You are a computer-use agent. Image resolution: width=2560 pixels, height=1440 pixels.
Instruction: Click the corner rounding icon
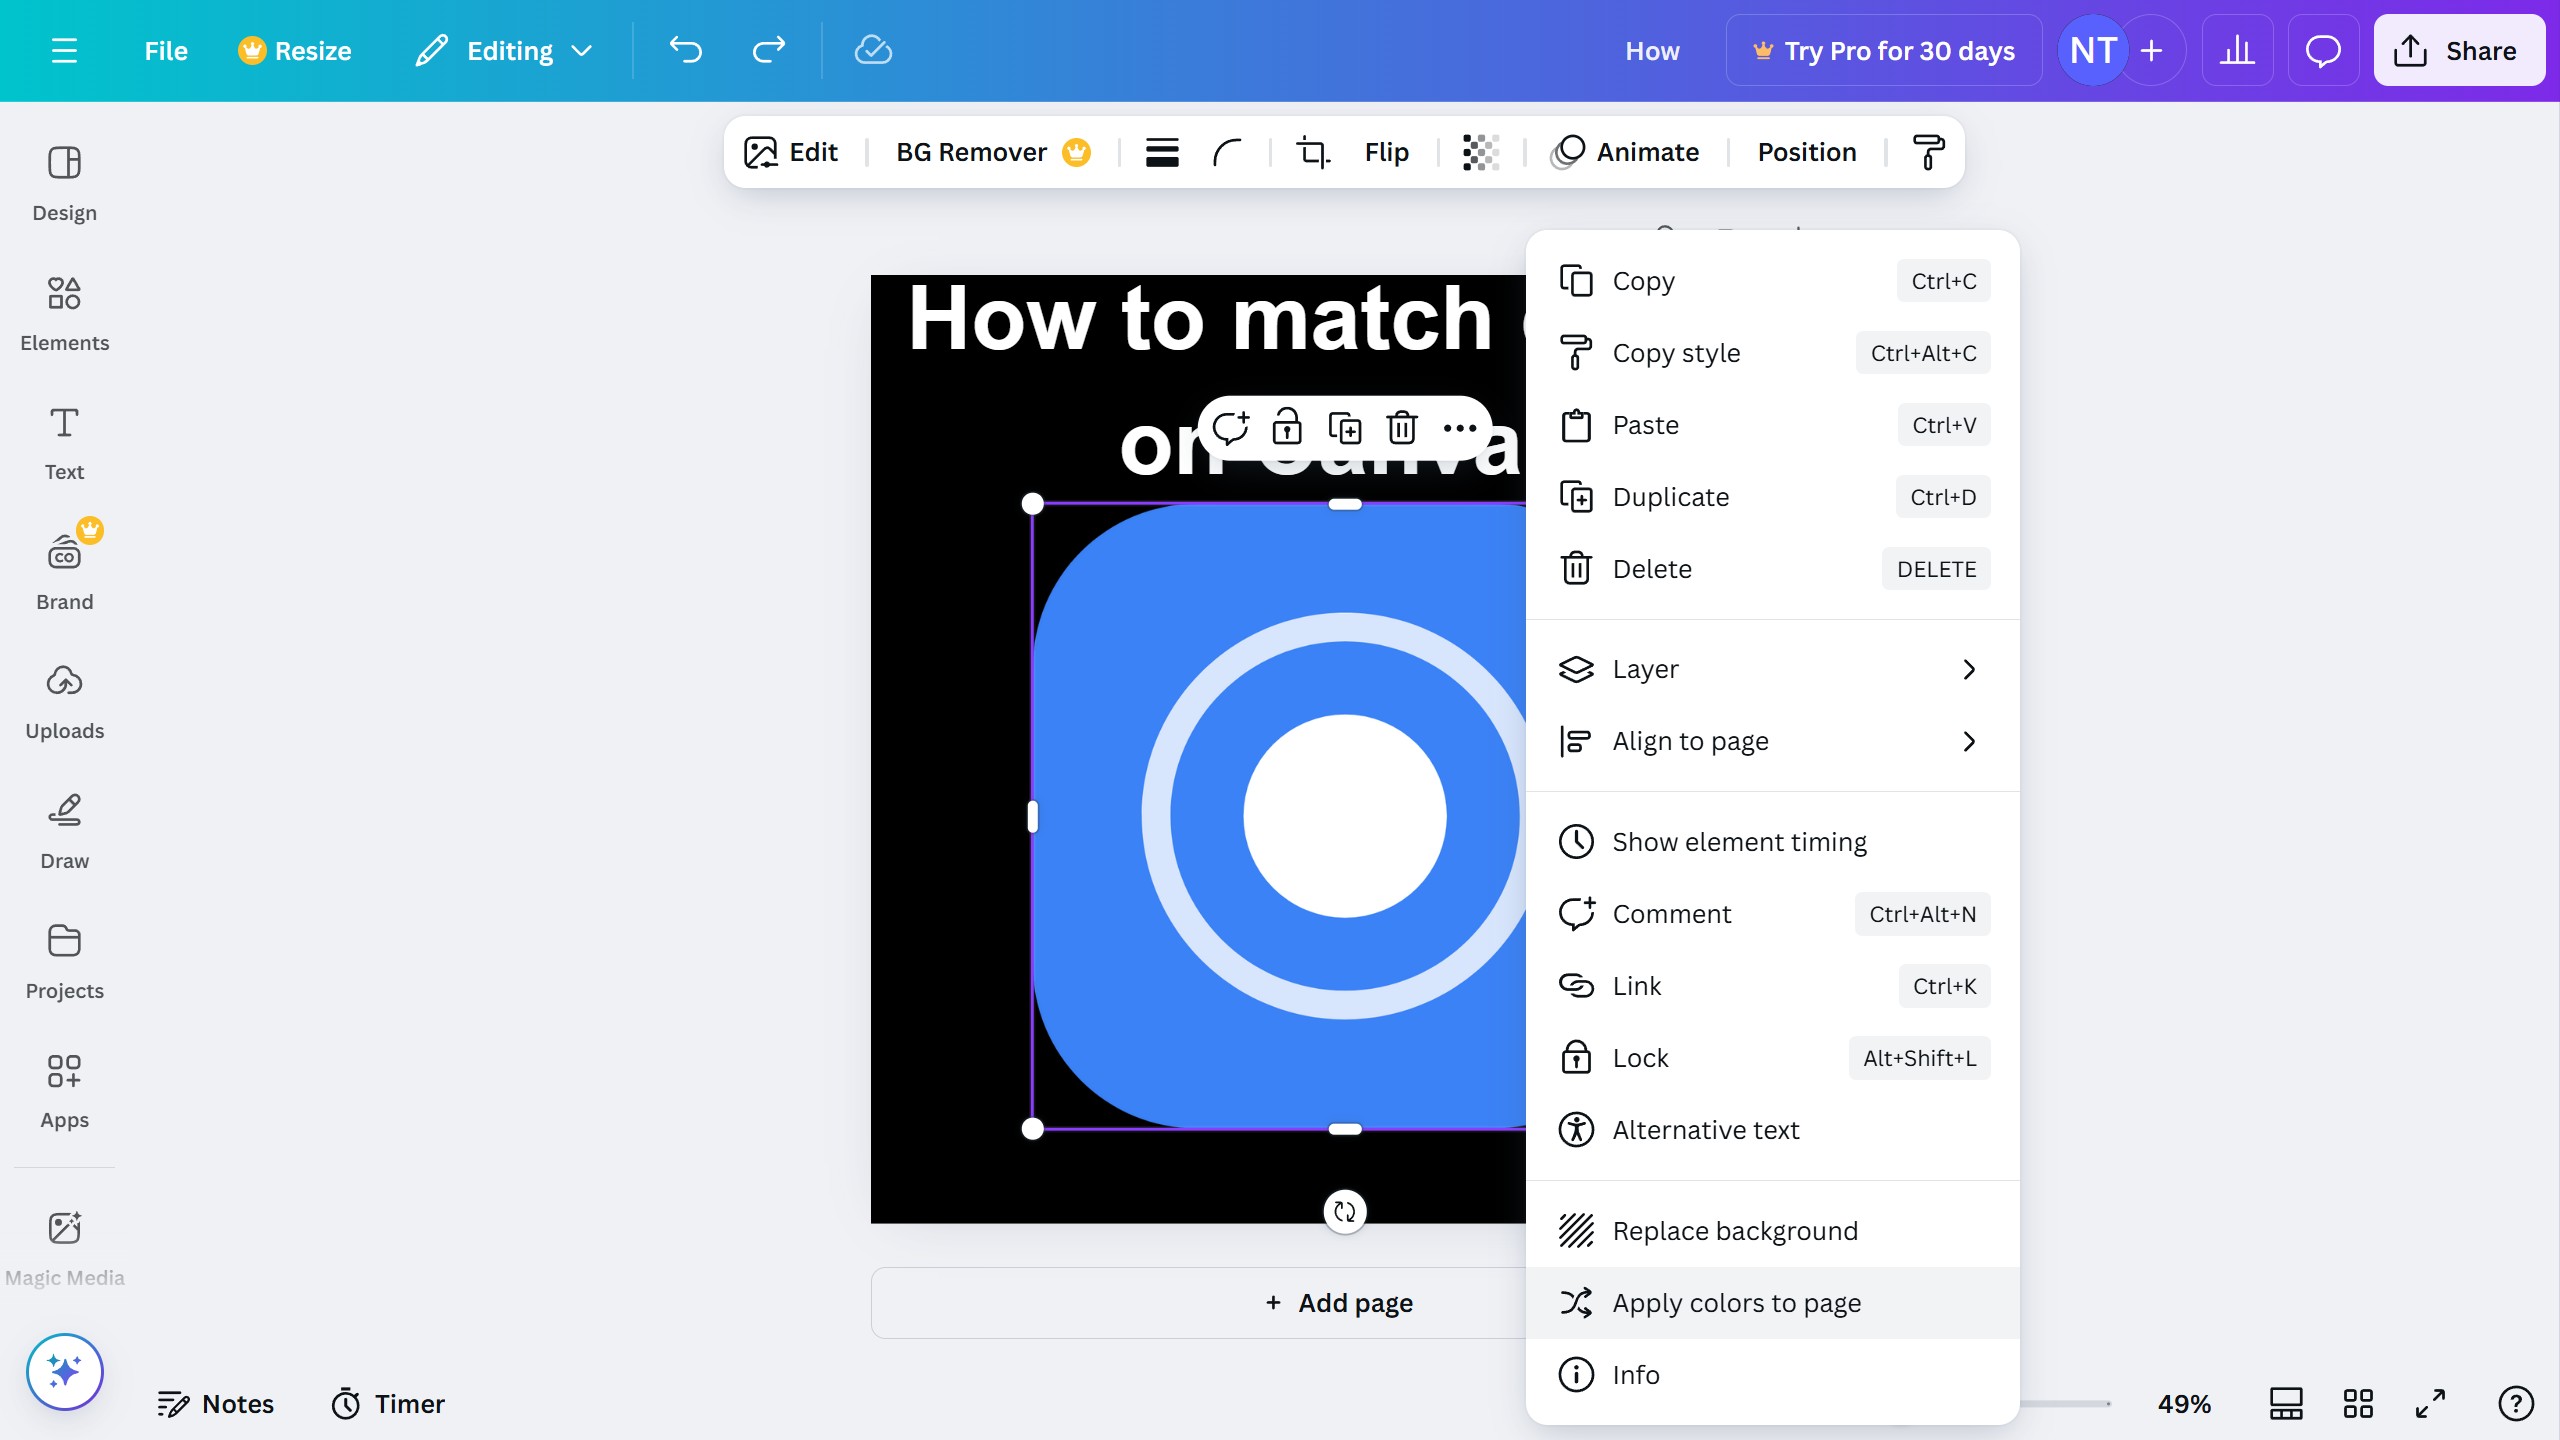(x=1227, y=152)
